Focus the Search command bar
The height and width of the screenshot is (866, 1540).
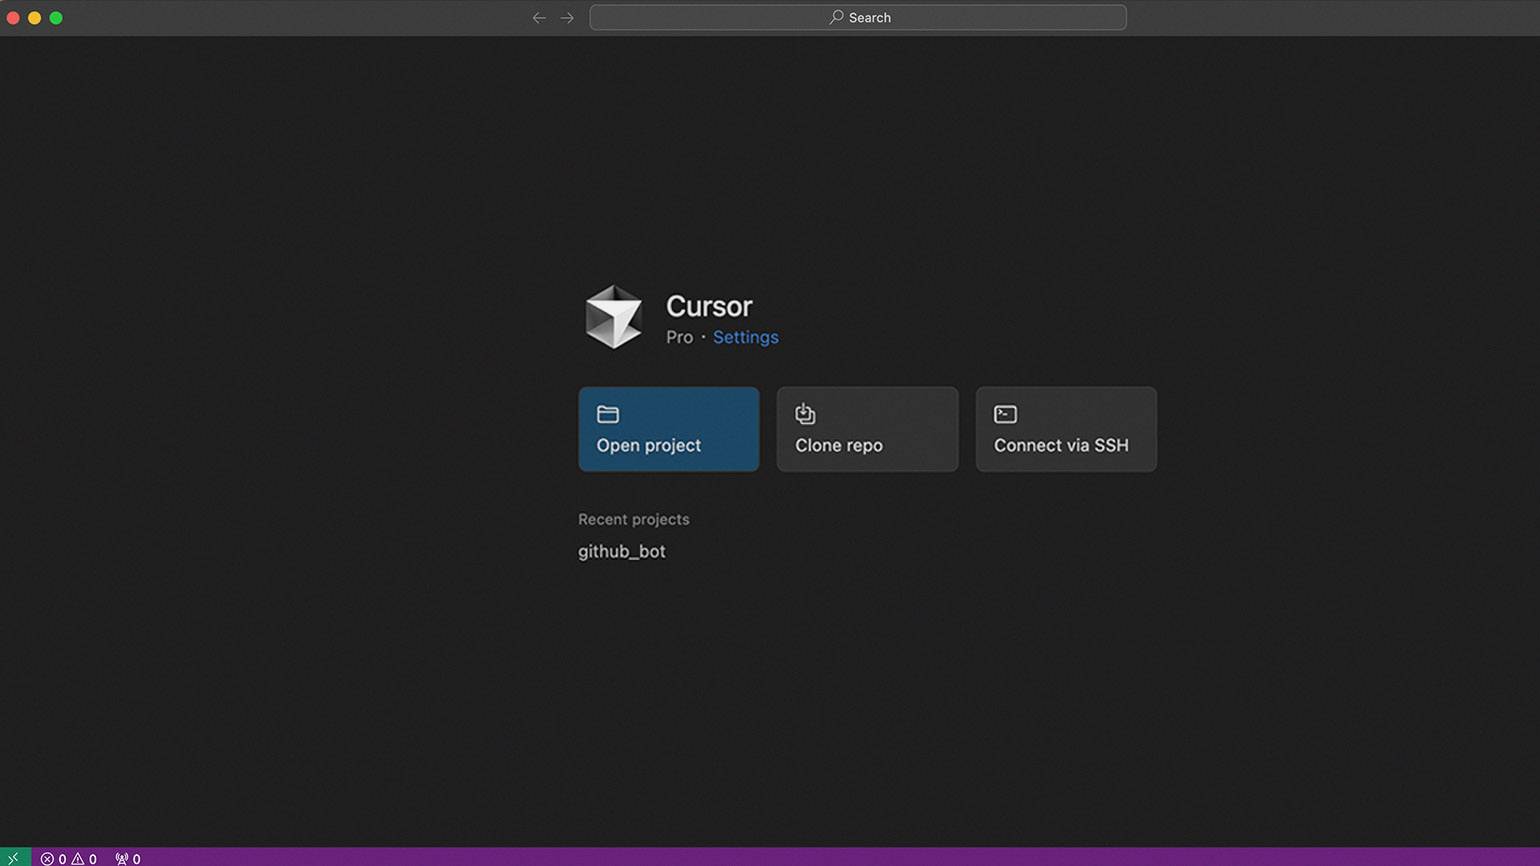point(858,18)
